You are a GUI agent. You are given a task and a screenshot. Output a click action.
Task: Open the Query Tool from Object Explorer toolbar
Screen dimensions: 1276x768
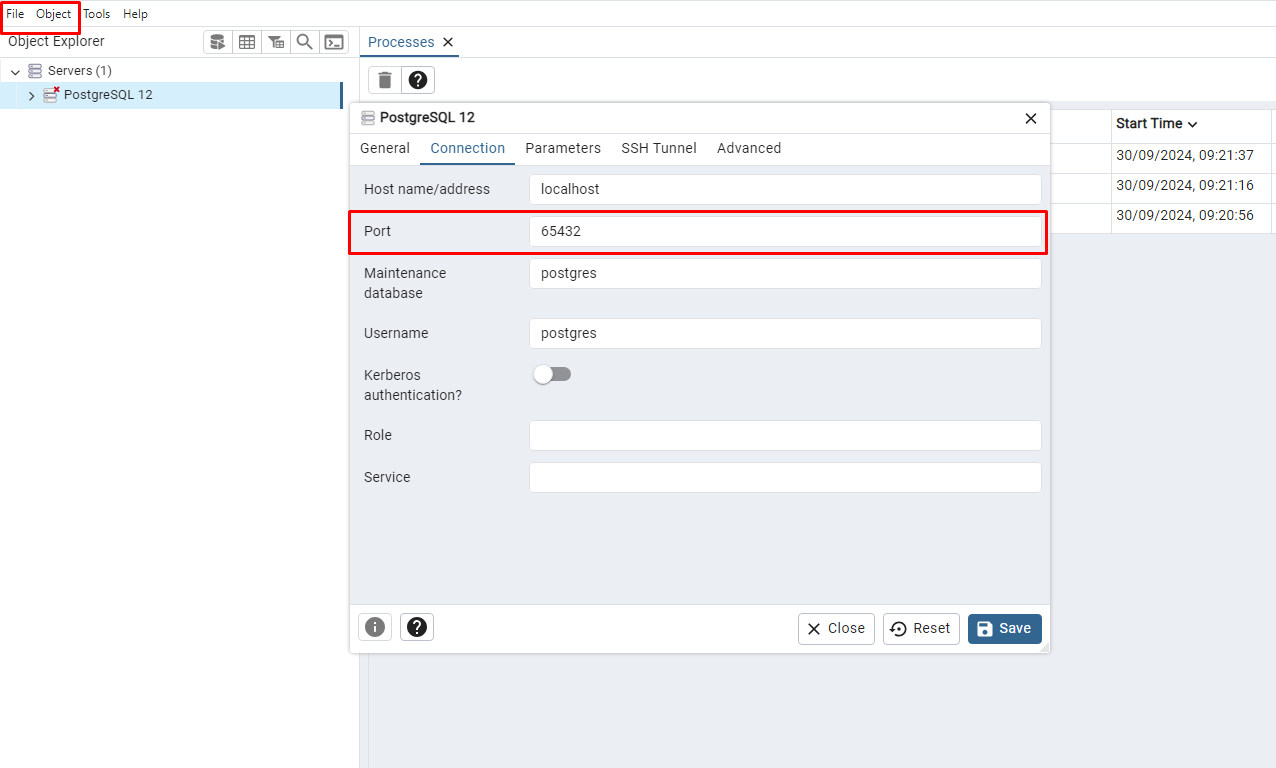click(x=217, y=42)
